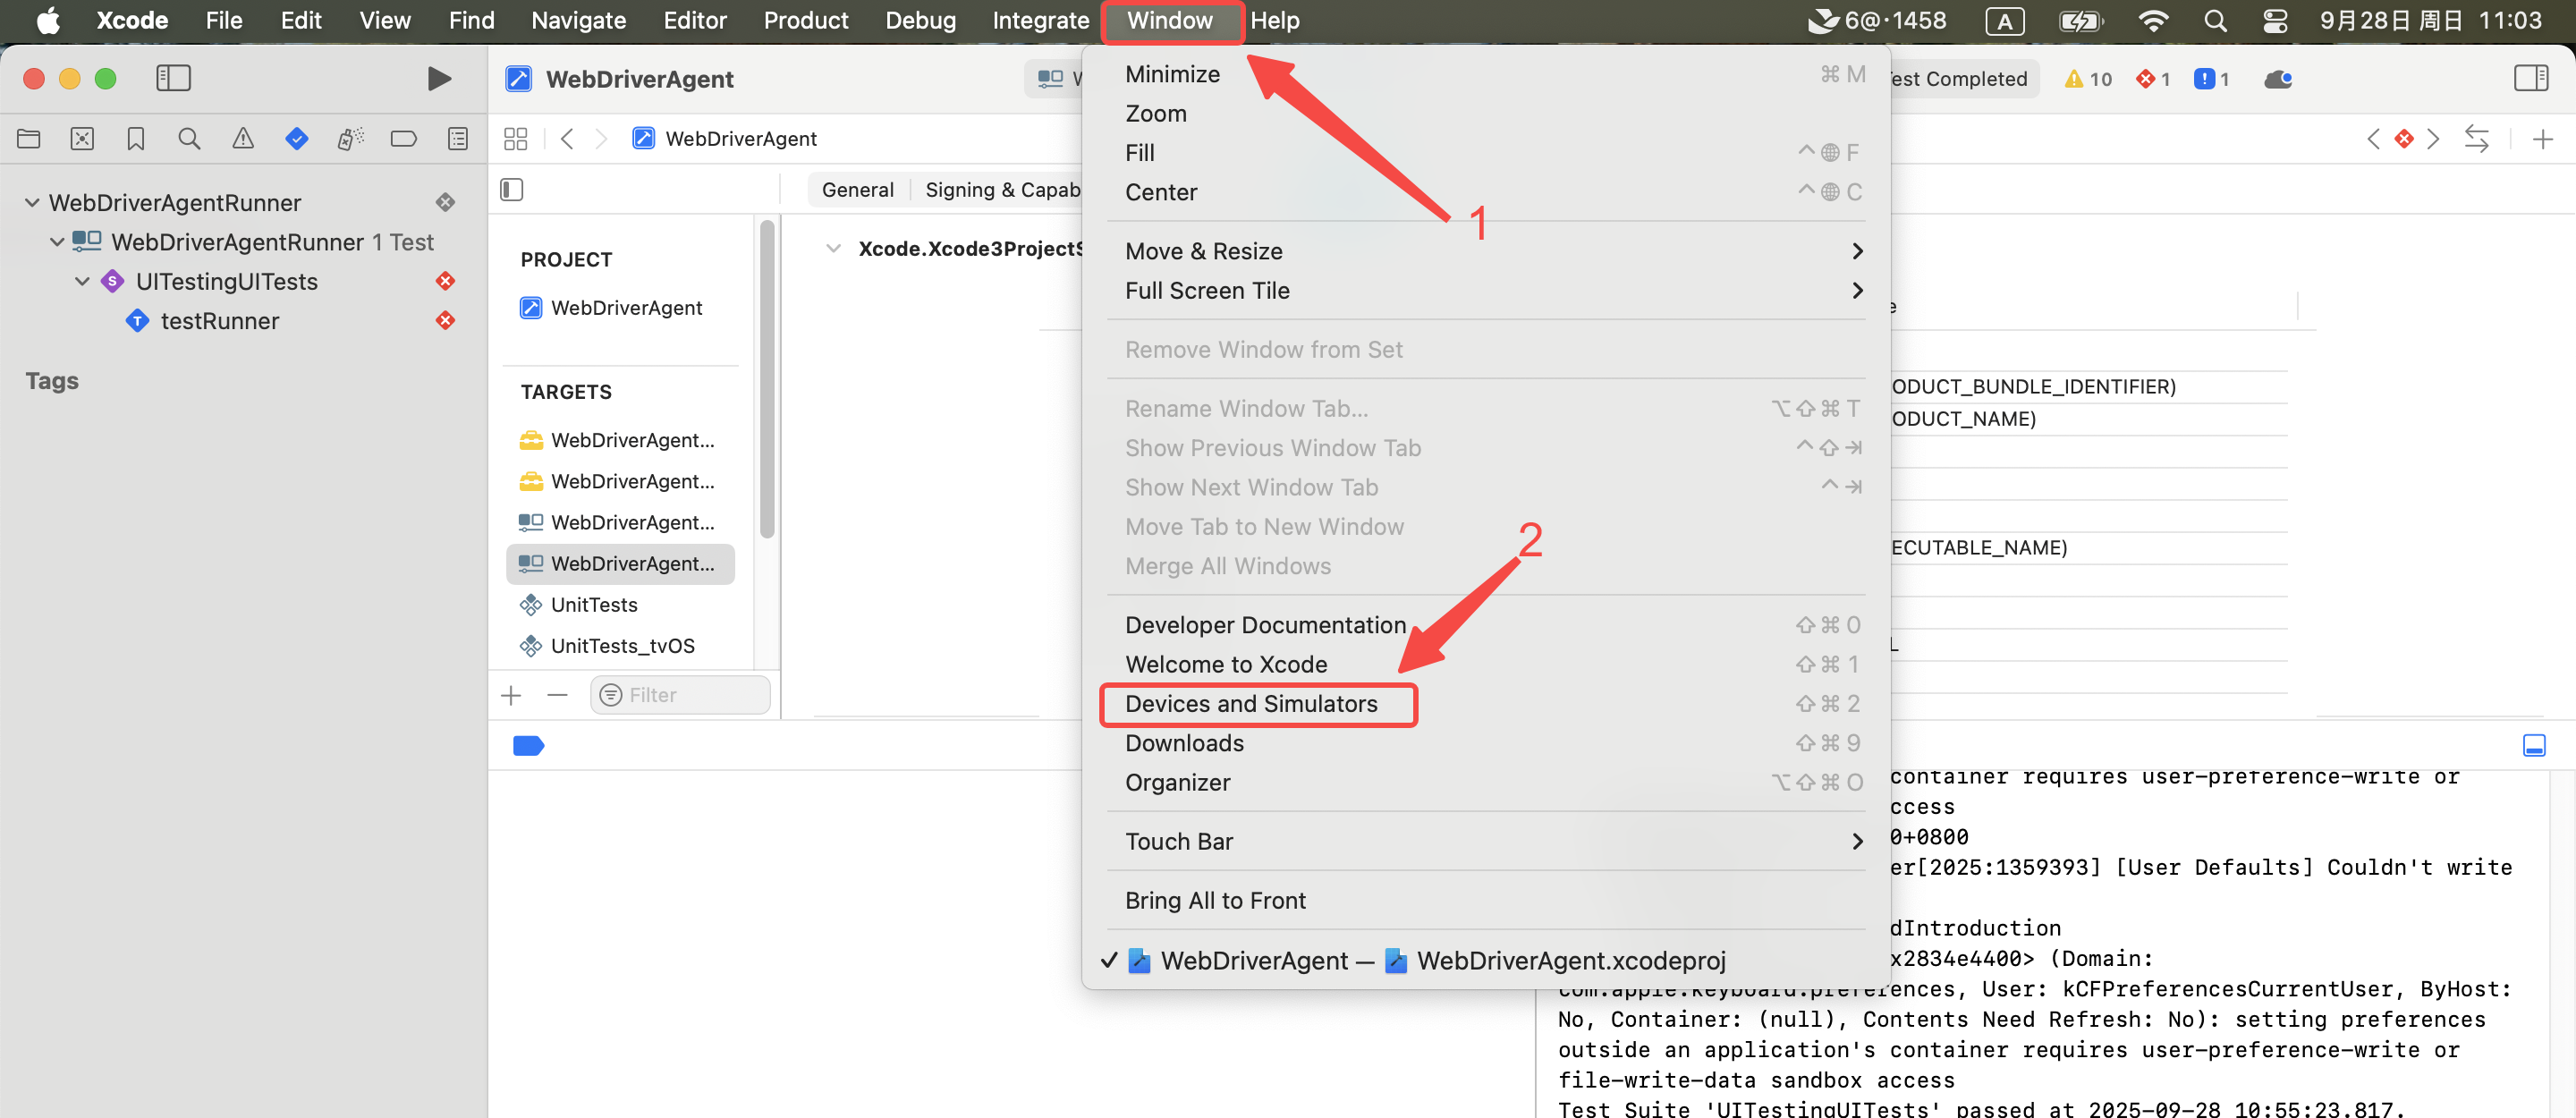Viewport: 2576px width, 1118px height.
Task: Choose Organizer from the Window menu
Action: pyautogui.click(x=1177, y=783)
